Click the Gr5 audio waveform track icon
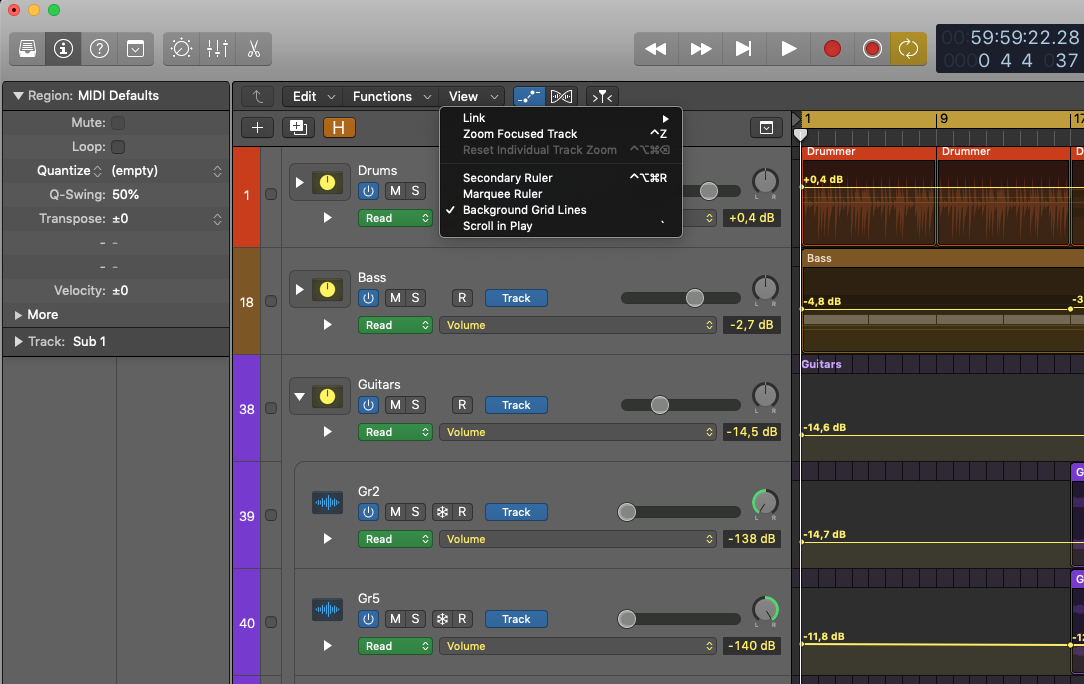 coord(328,610)
